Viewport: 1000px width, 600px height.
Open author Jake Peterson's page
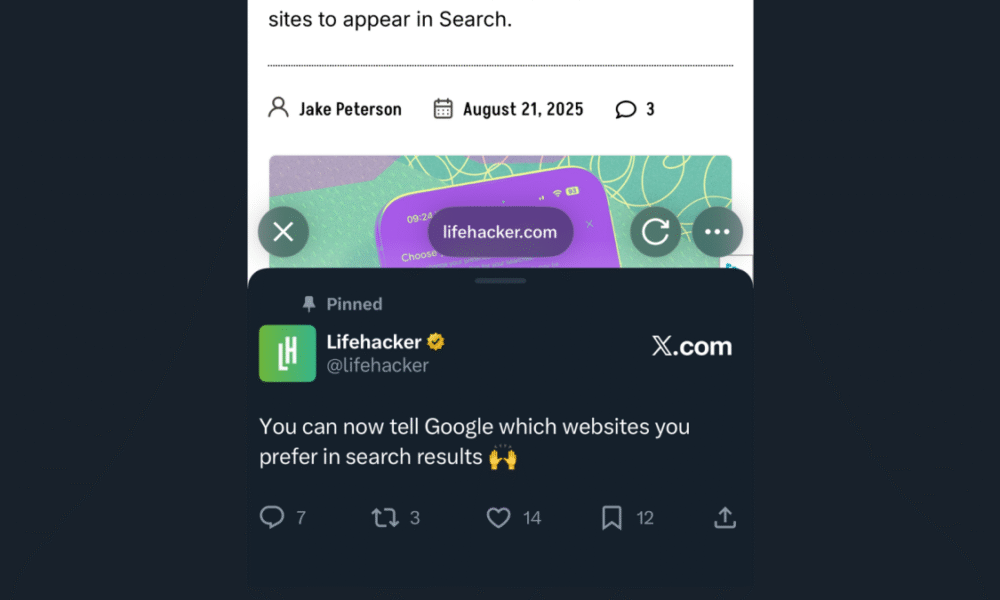coord(350,109)
